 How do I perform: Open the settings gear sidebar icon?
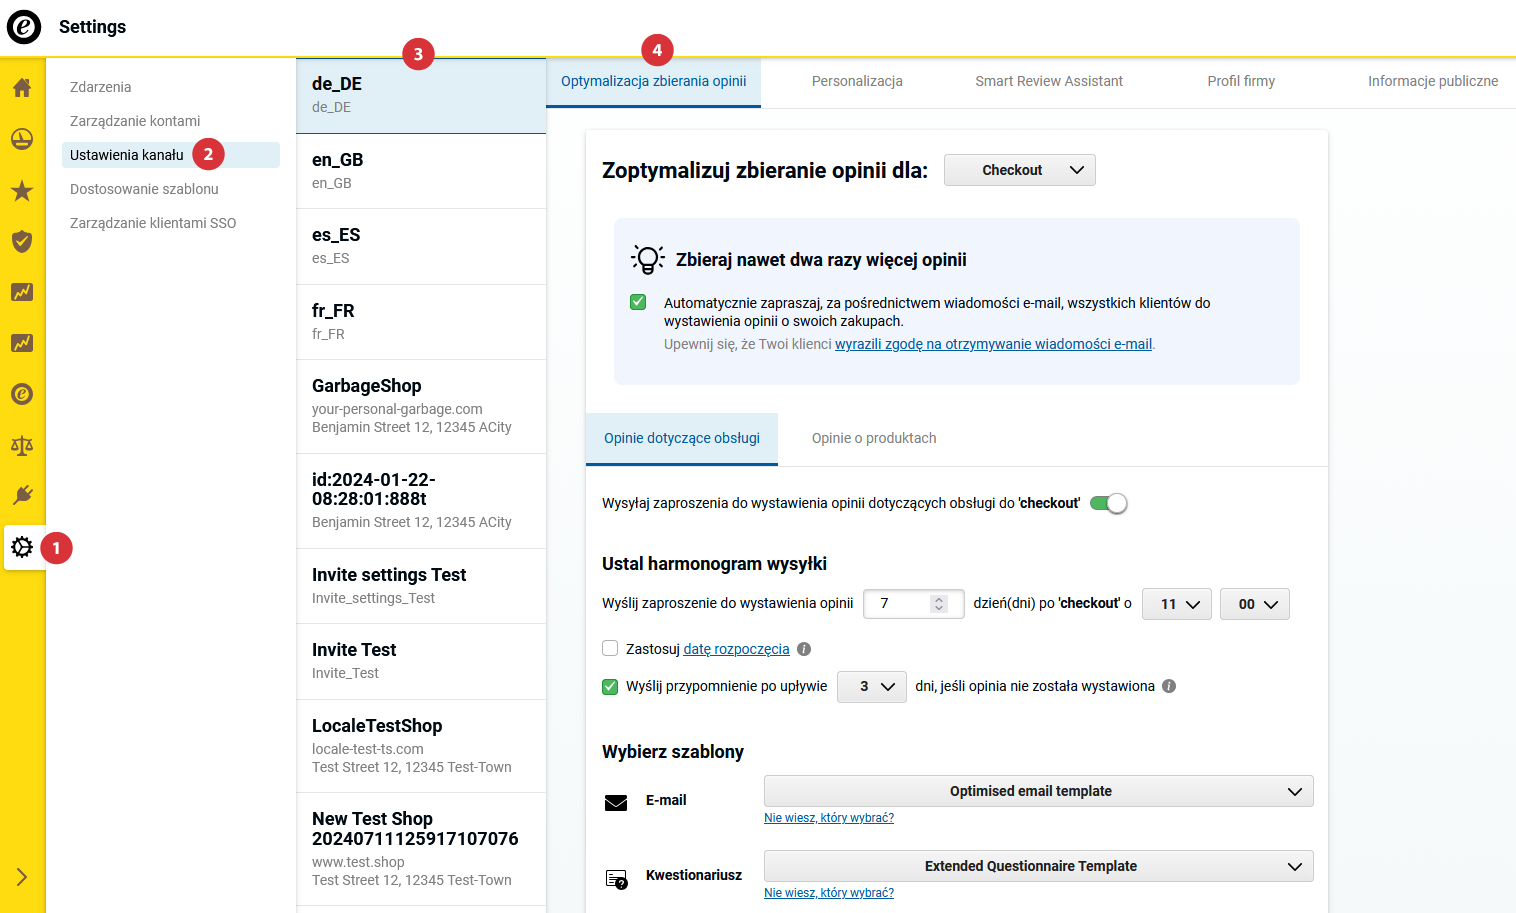[x=22, y=547]
